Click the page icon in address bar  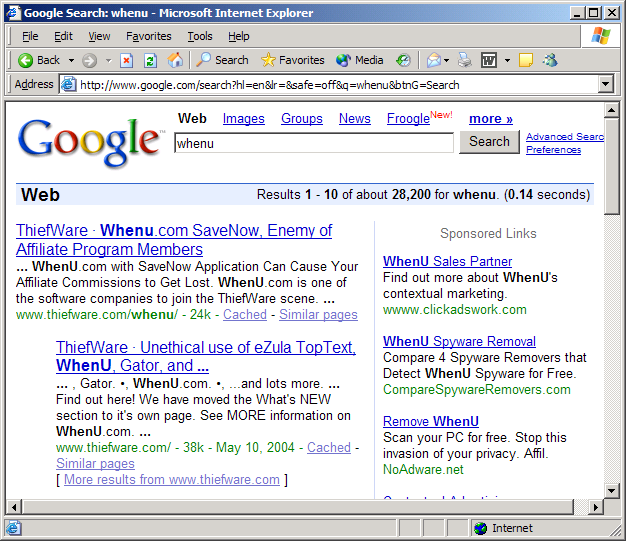[x=68, y=84]
